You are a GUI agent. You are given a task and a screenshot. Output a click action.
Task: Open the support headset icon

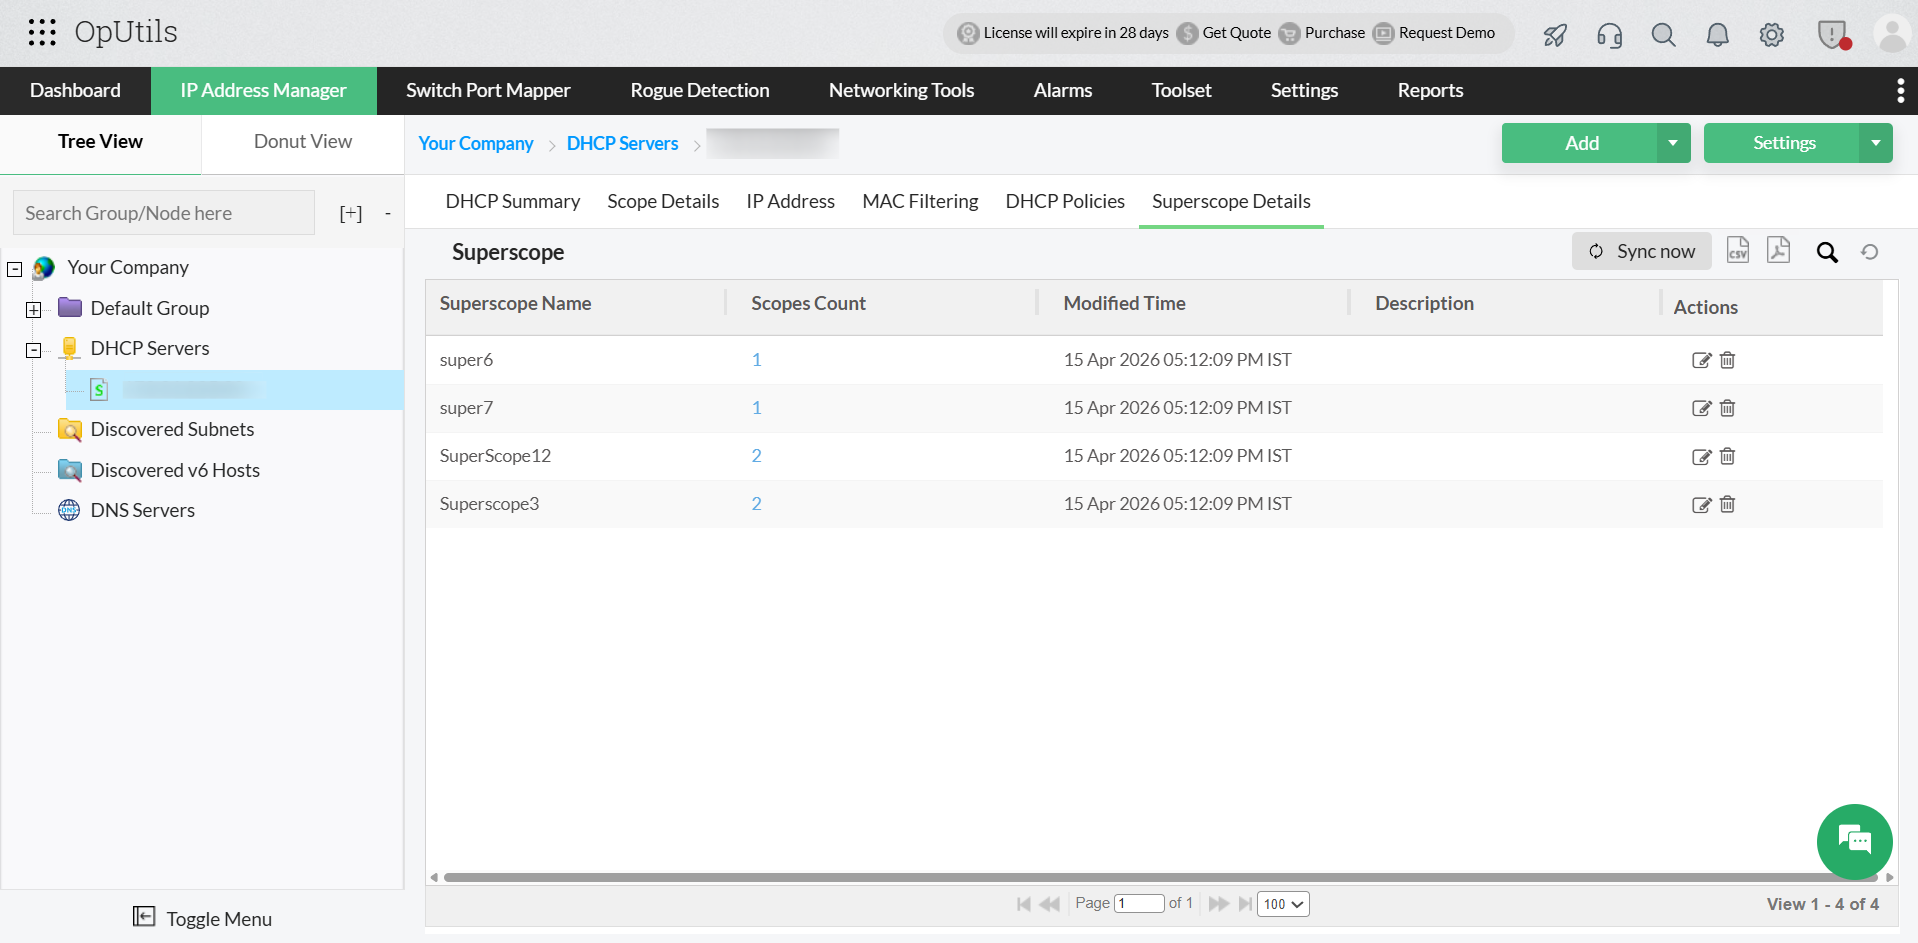coord(1609,34)
